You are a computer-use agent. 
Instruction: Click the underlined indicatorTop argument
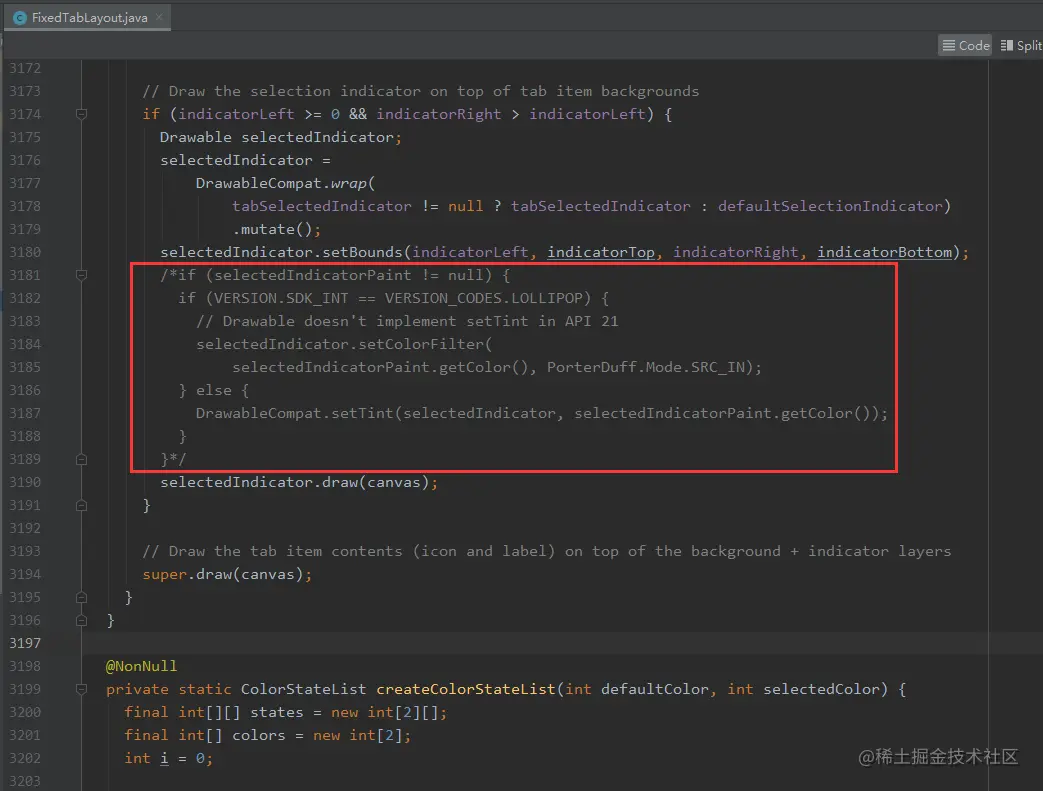tap(601, 252)
